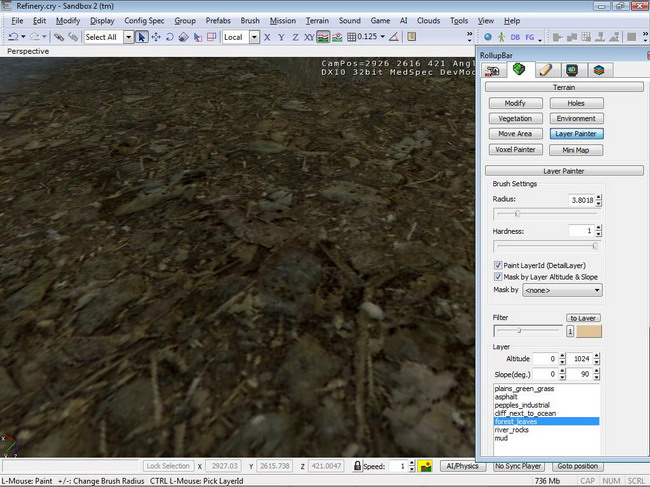Screen dimensions: 650x487
Task: Select the river_rocks layer
Action: tap(546, 430)
